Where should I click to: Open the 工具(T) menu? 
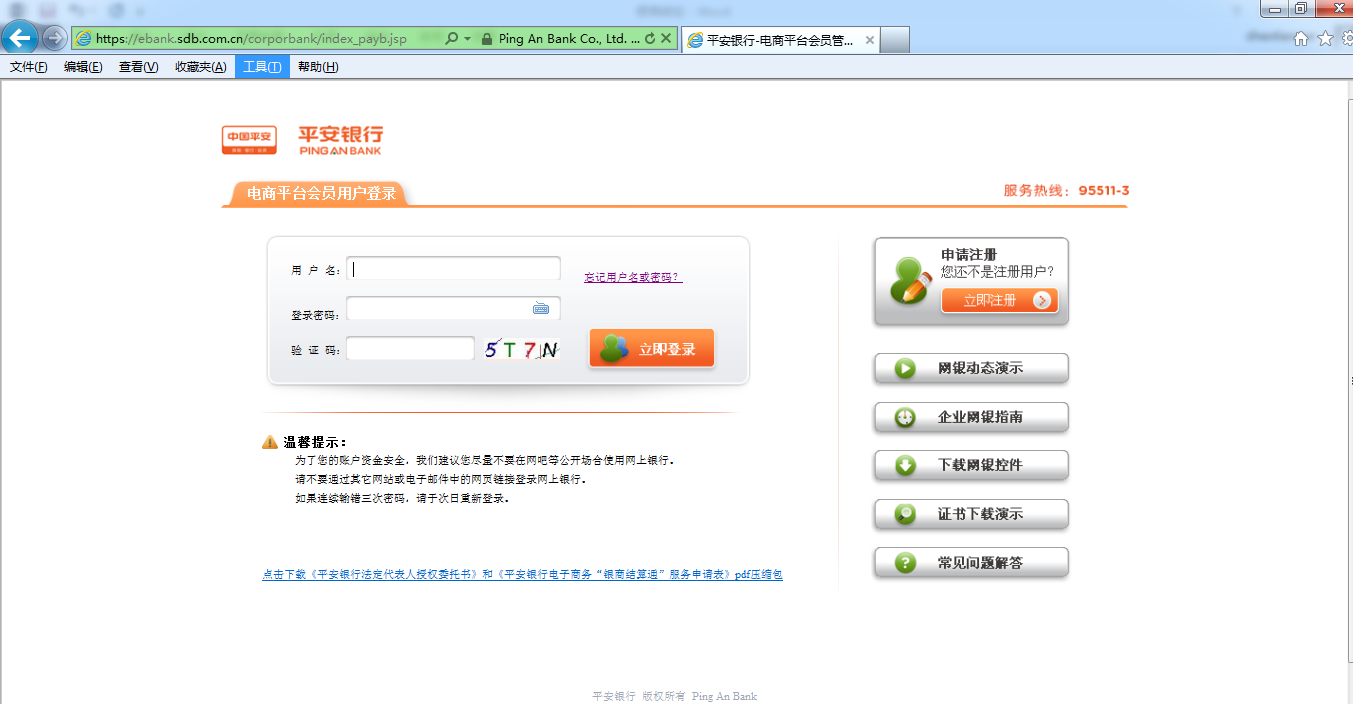[262, 67]
